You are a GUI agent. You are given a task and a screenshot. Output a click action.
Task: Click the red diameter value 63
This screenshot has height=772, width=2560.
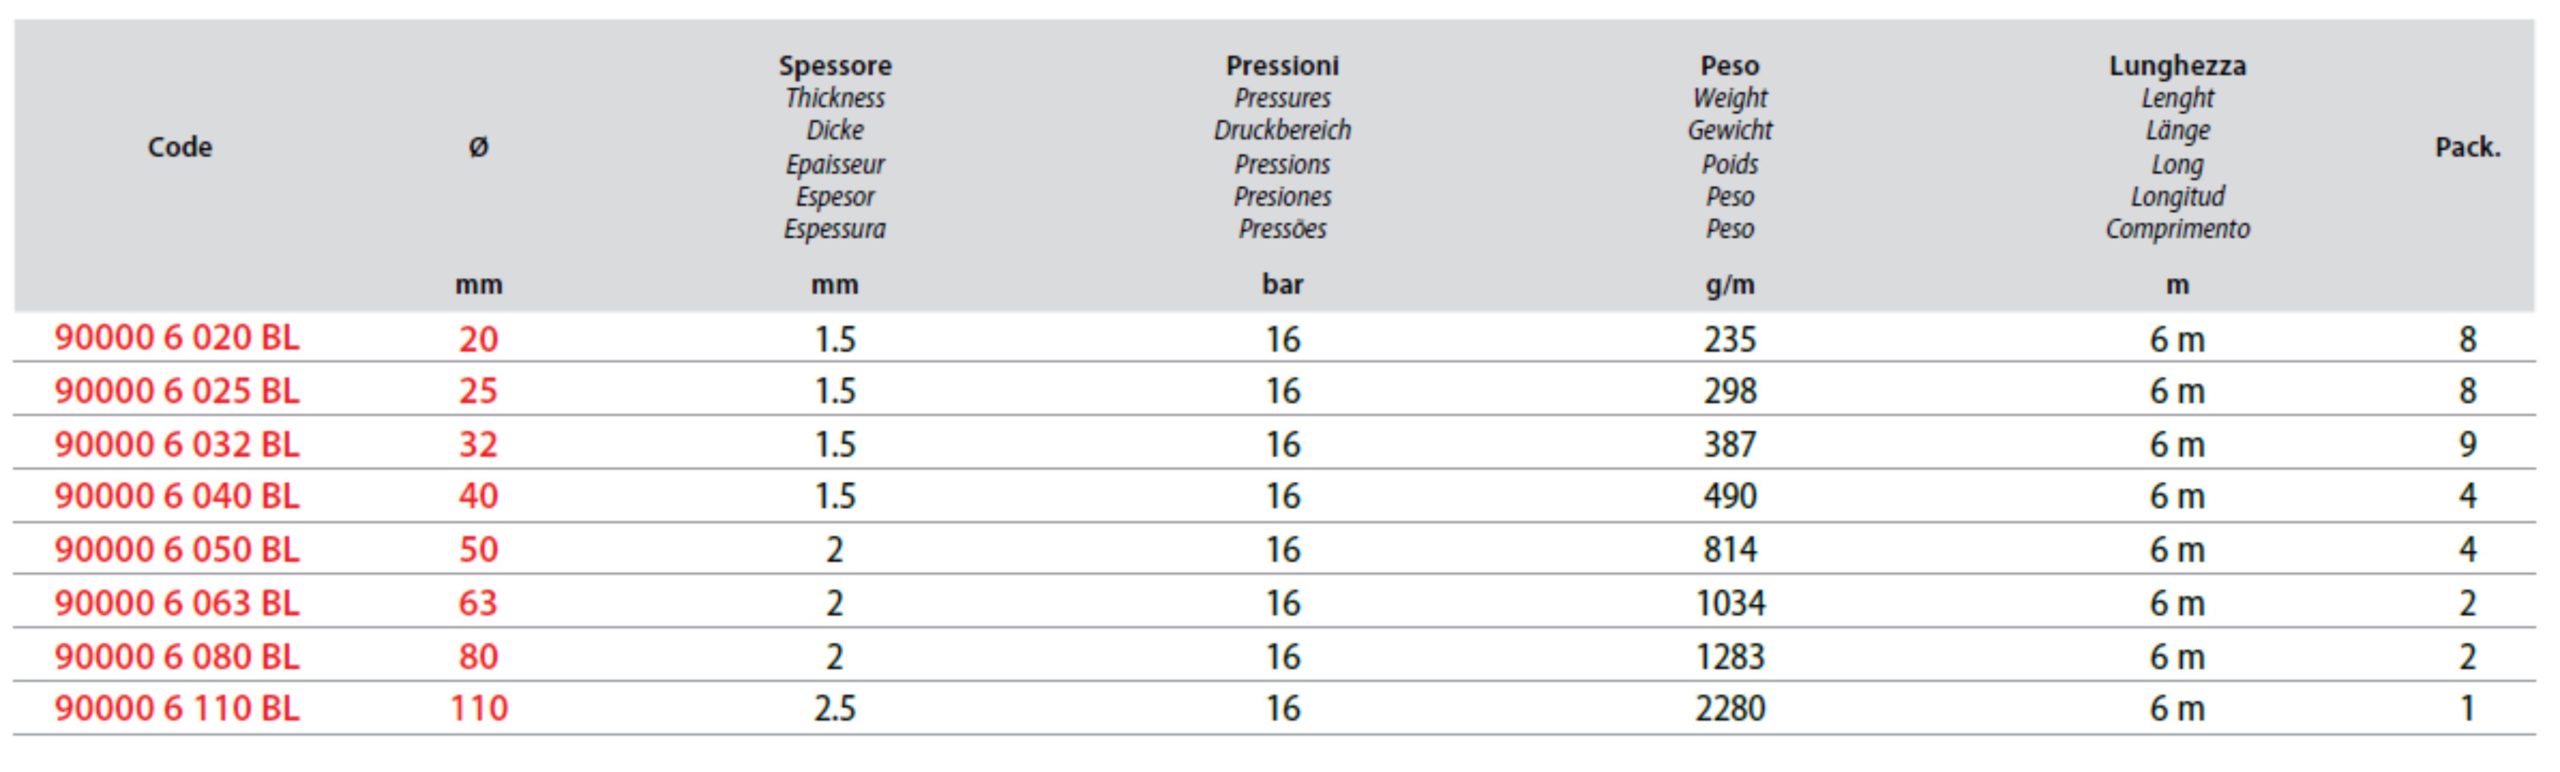click(x=478, y=603)
